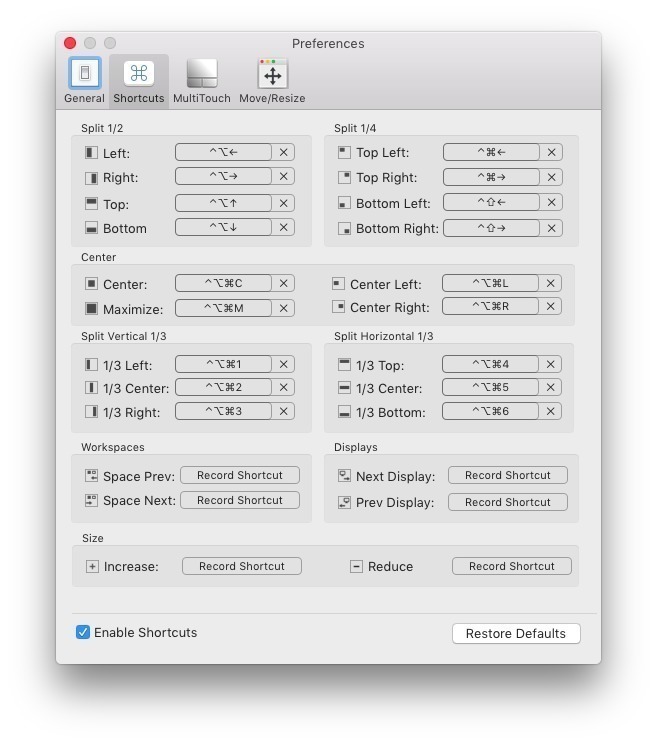This screenshot has height=744, width=657.
Task: Clear the Bottom Left quarter shortcut
Action: [x=551, y=202]
